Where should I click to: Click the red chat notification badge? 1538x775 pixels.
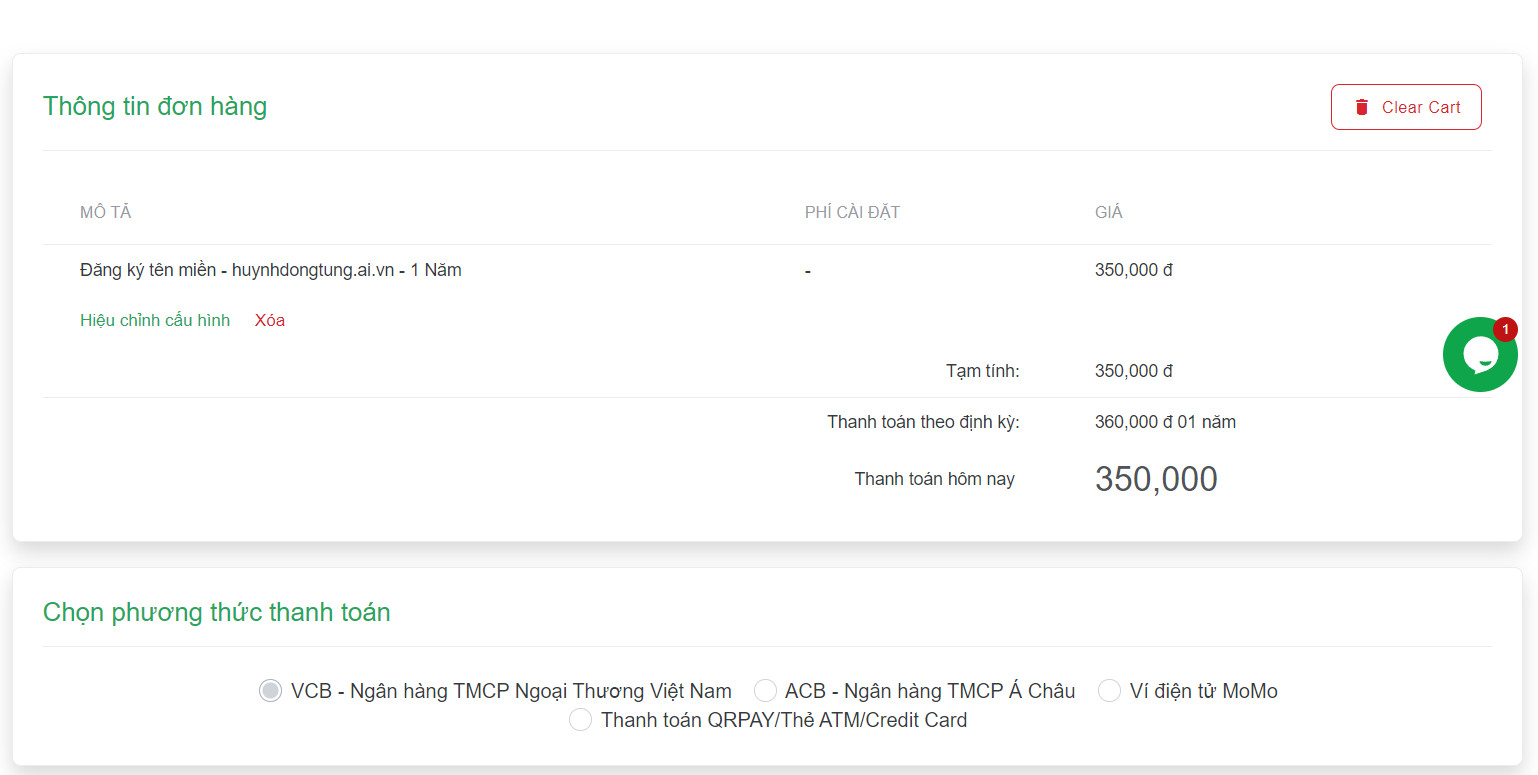pos(1505,329)
